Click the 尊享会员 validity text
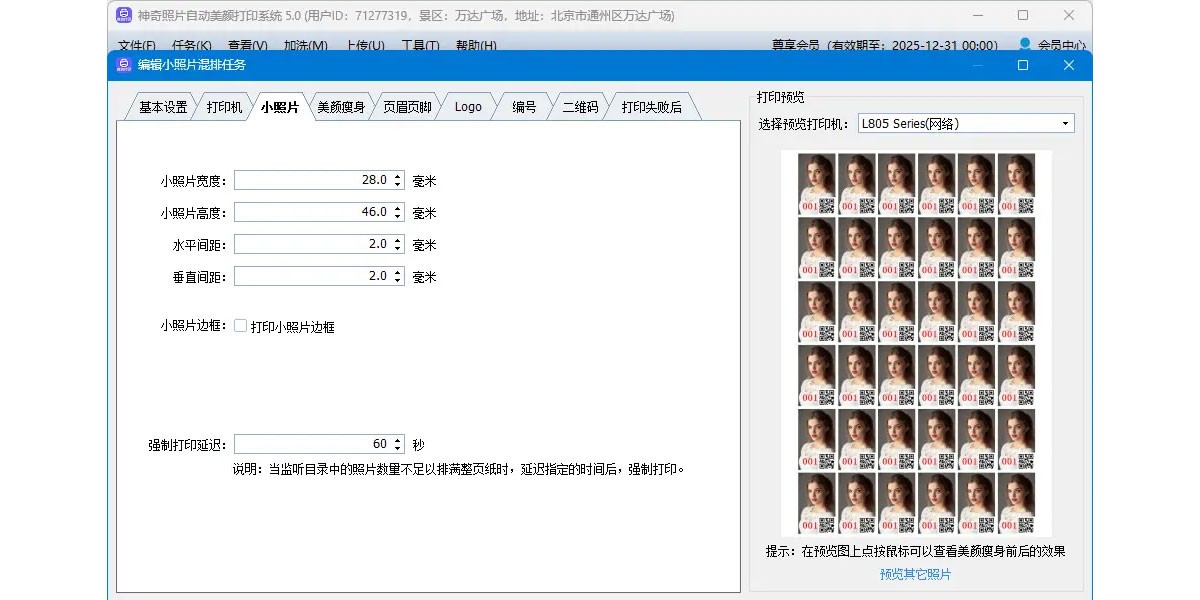Viewport: 1200px width, 600px height. pyautogui.click(x=884, y=46)
